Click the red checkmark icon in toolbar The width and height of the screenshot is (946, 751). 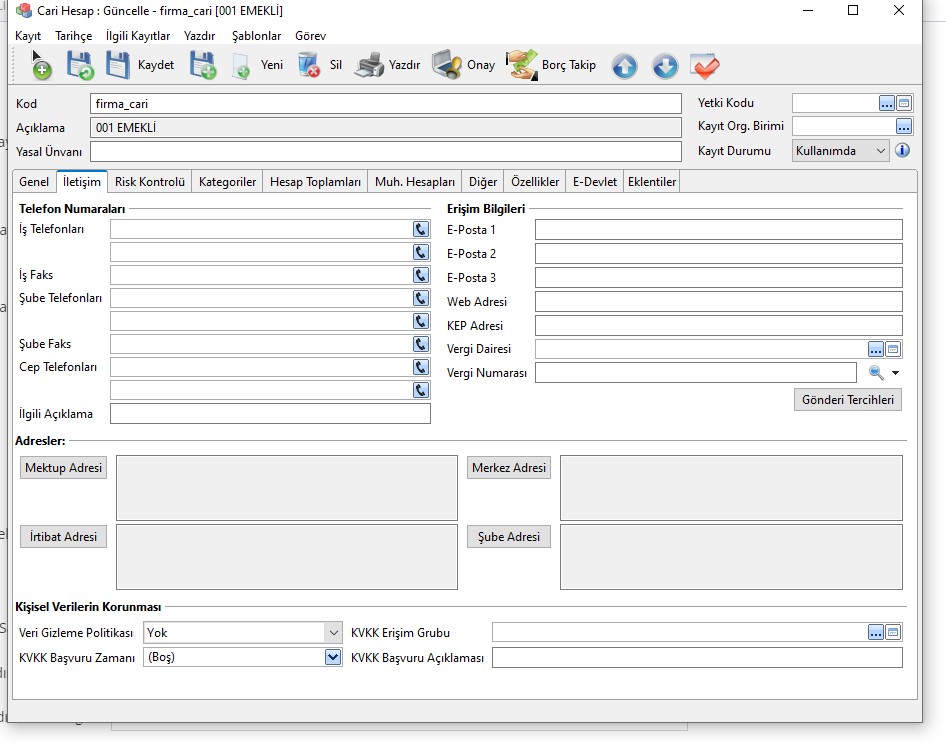(x=705, y=67)
